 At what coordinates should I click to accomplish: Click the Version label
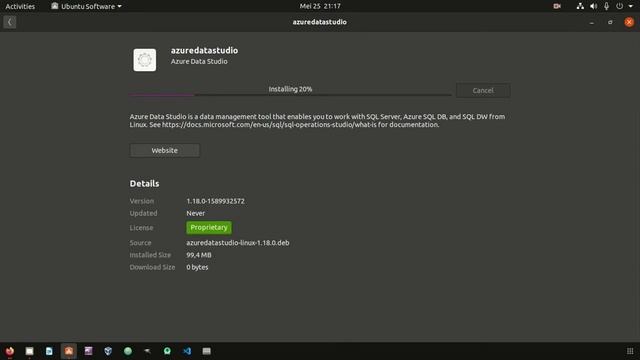142,201
